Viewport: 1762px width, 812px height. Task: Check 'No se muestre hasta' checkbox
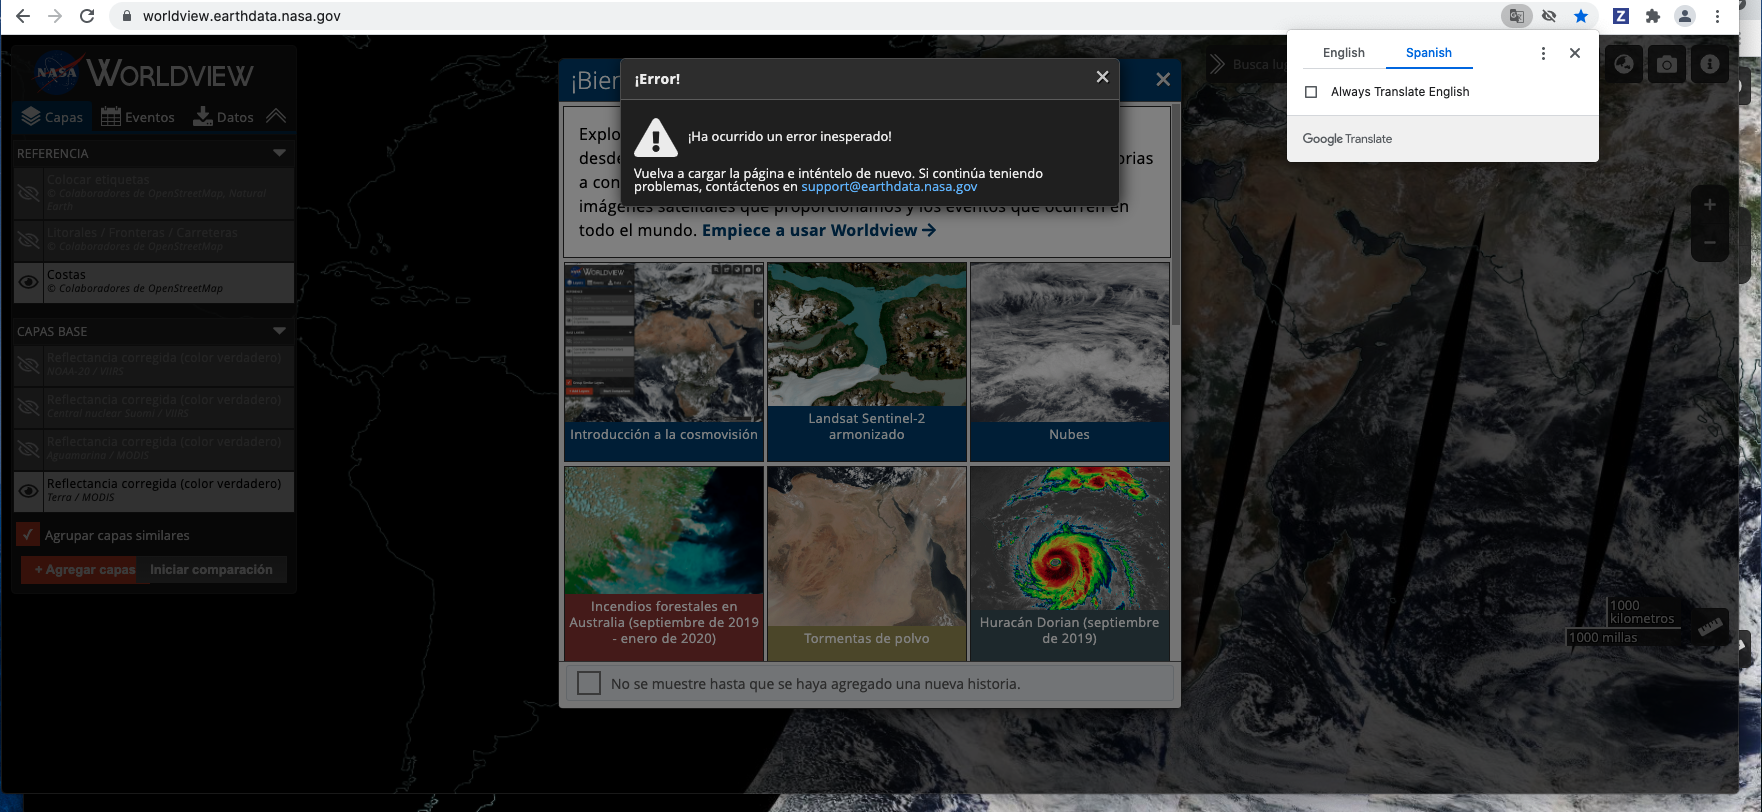pyautogui.click(x=589, y=683)
